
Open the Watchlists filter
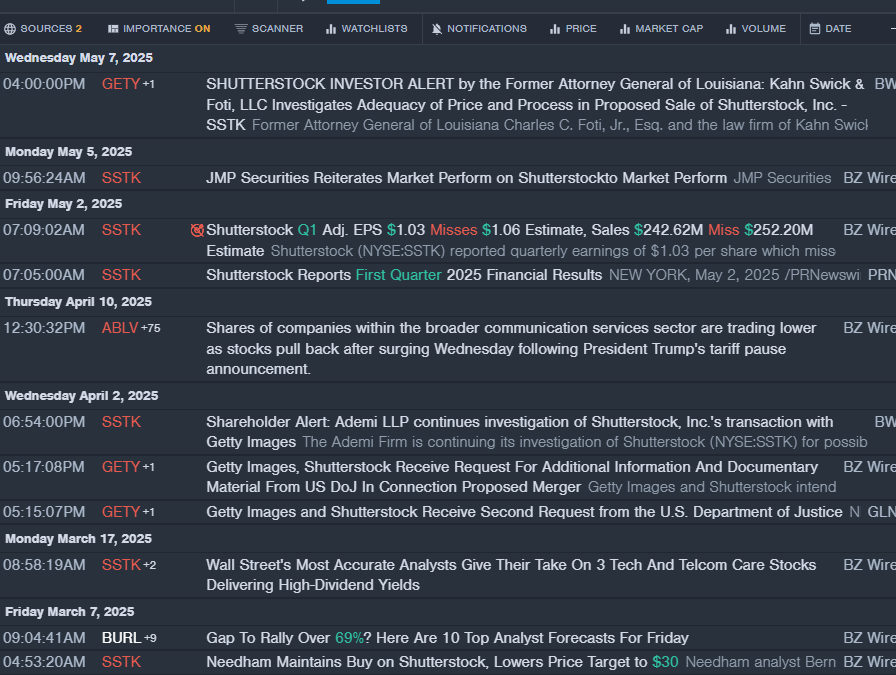[x=366, y=29]
